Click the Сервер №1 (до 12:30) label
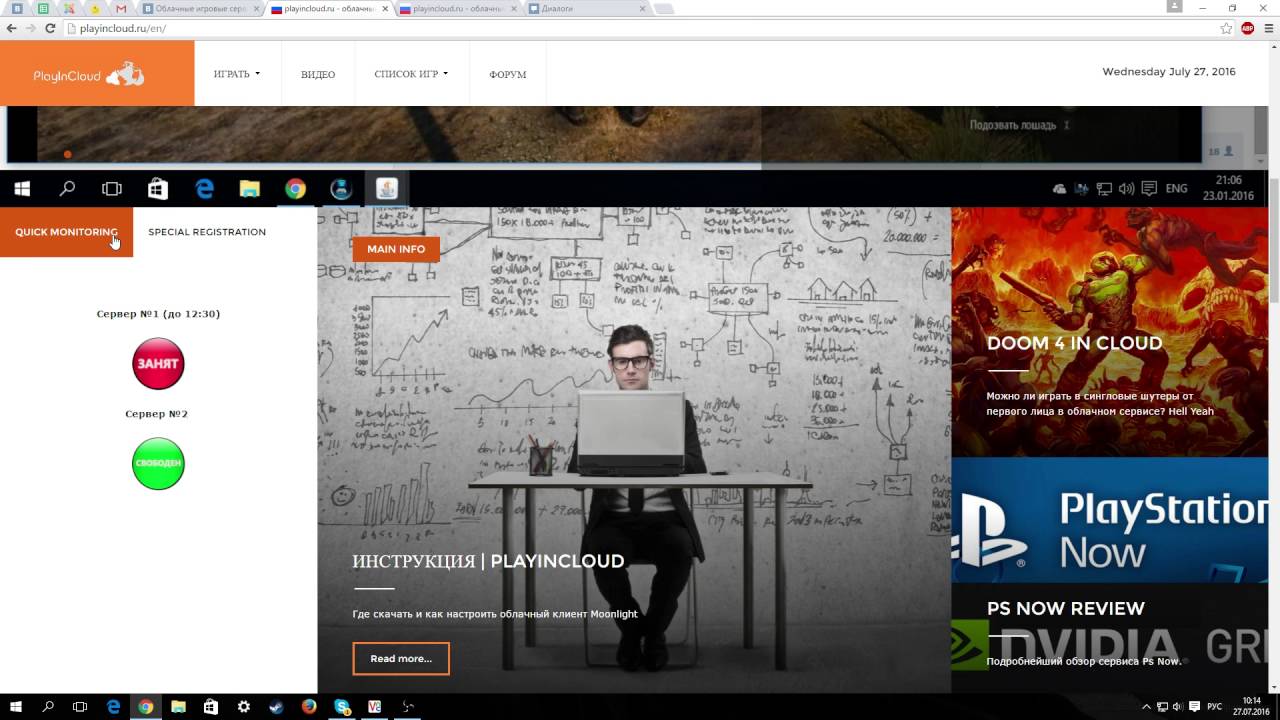 pyautogui.click(x=158, y=314)
